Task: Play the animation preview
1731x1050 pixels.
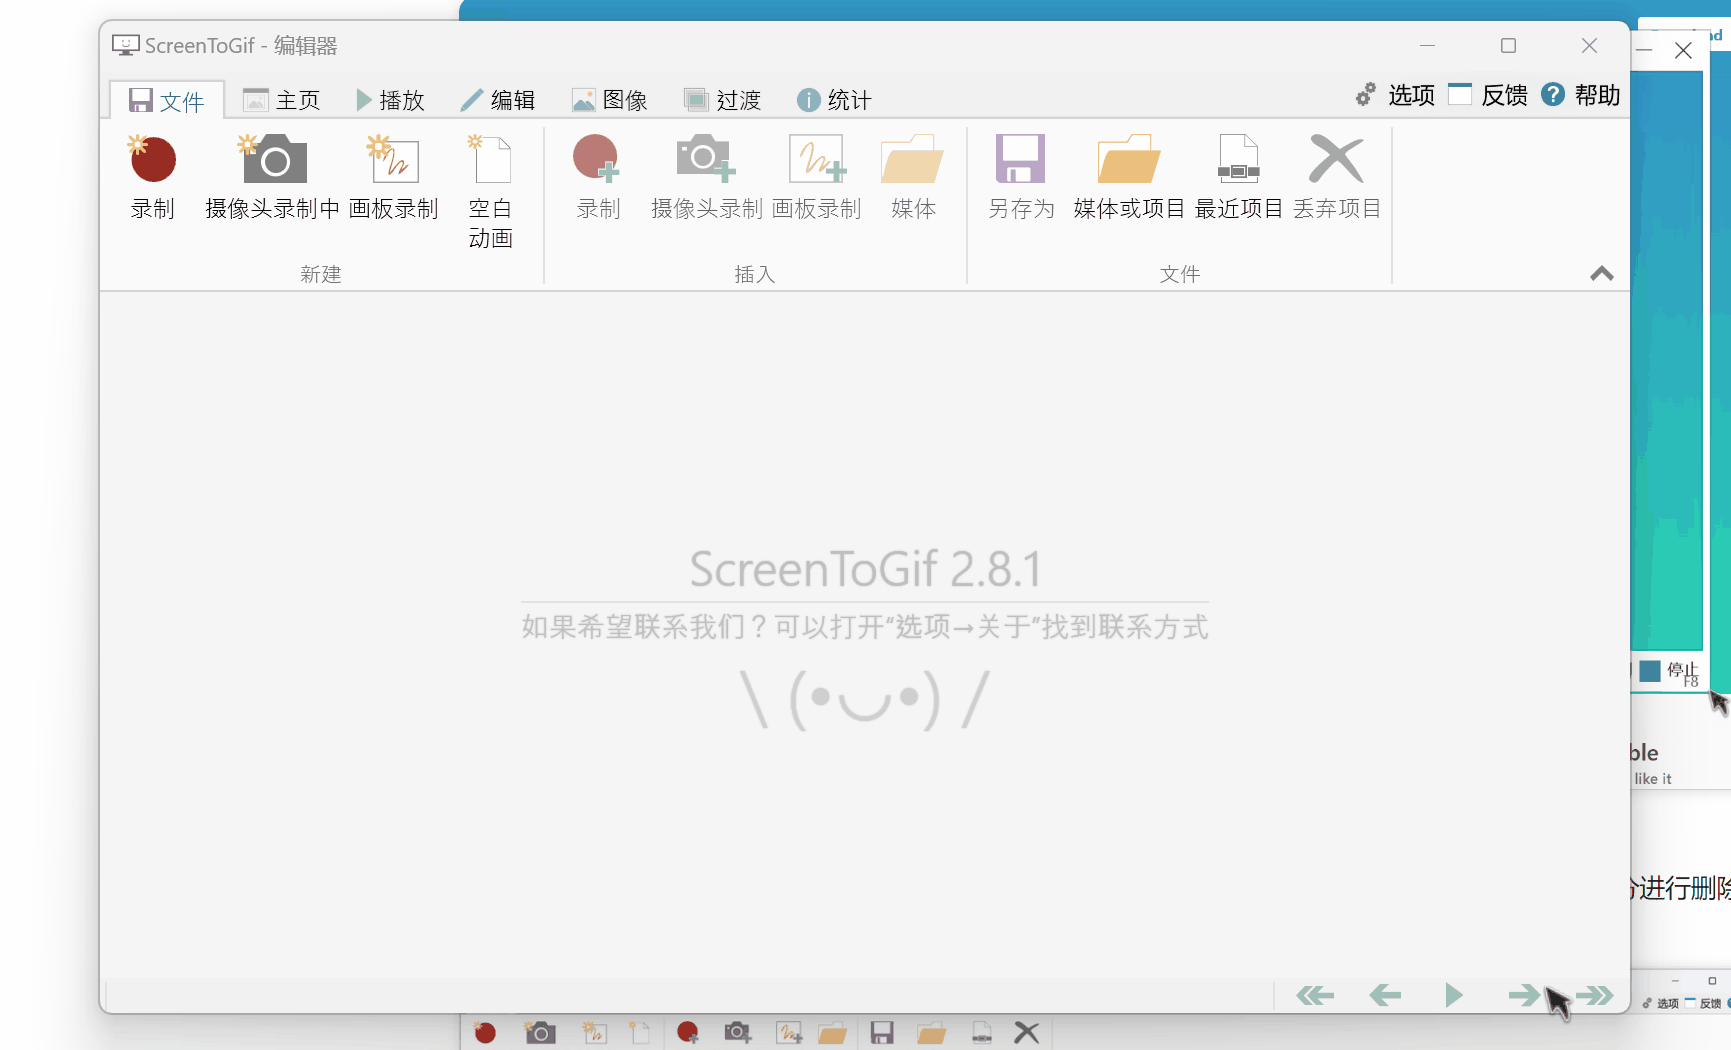Action: pyautogui.click(x=1454, y=995)
